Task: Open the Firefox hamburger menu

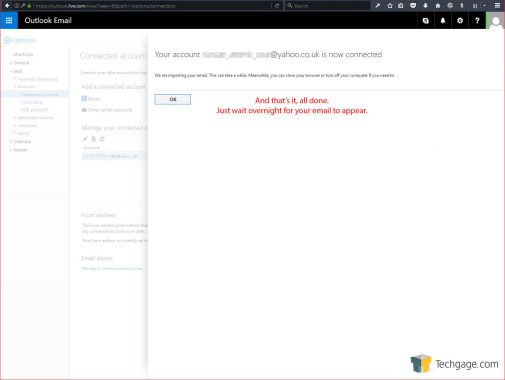Action: 497,5
